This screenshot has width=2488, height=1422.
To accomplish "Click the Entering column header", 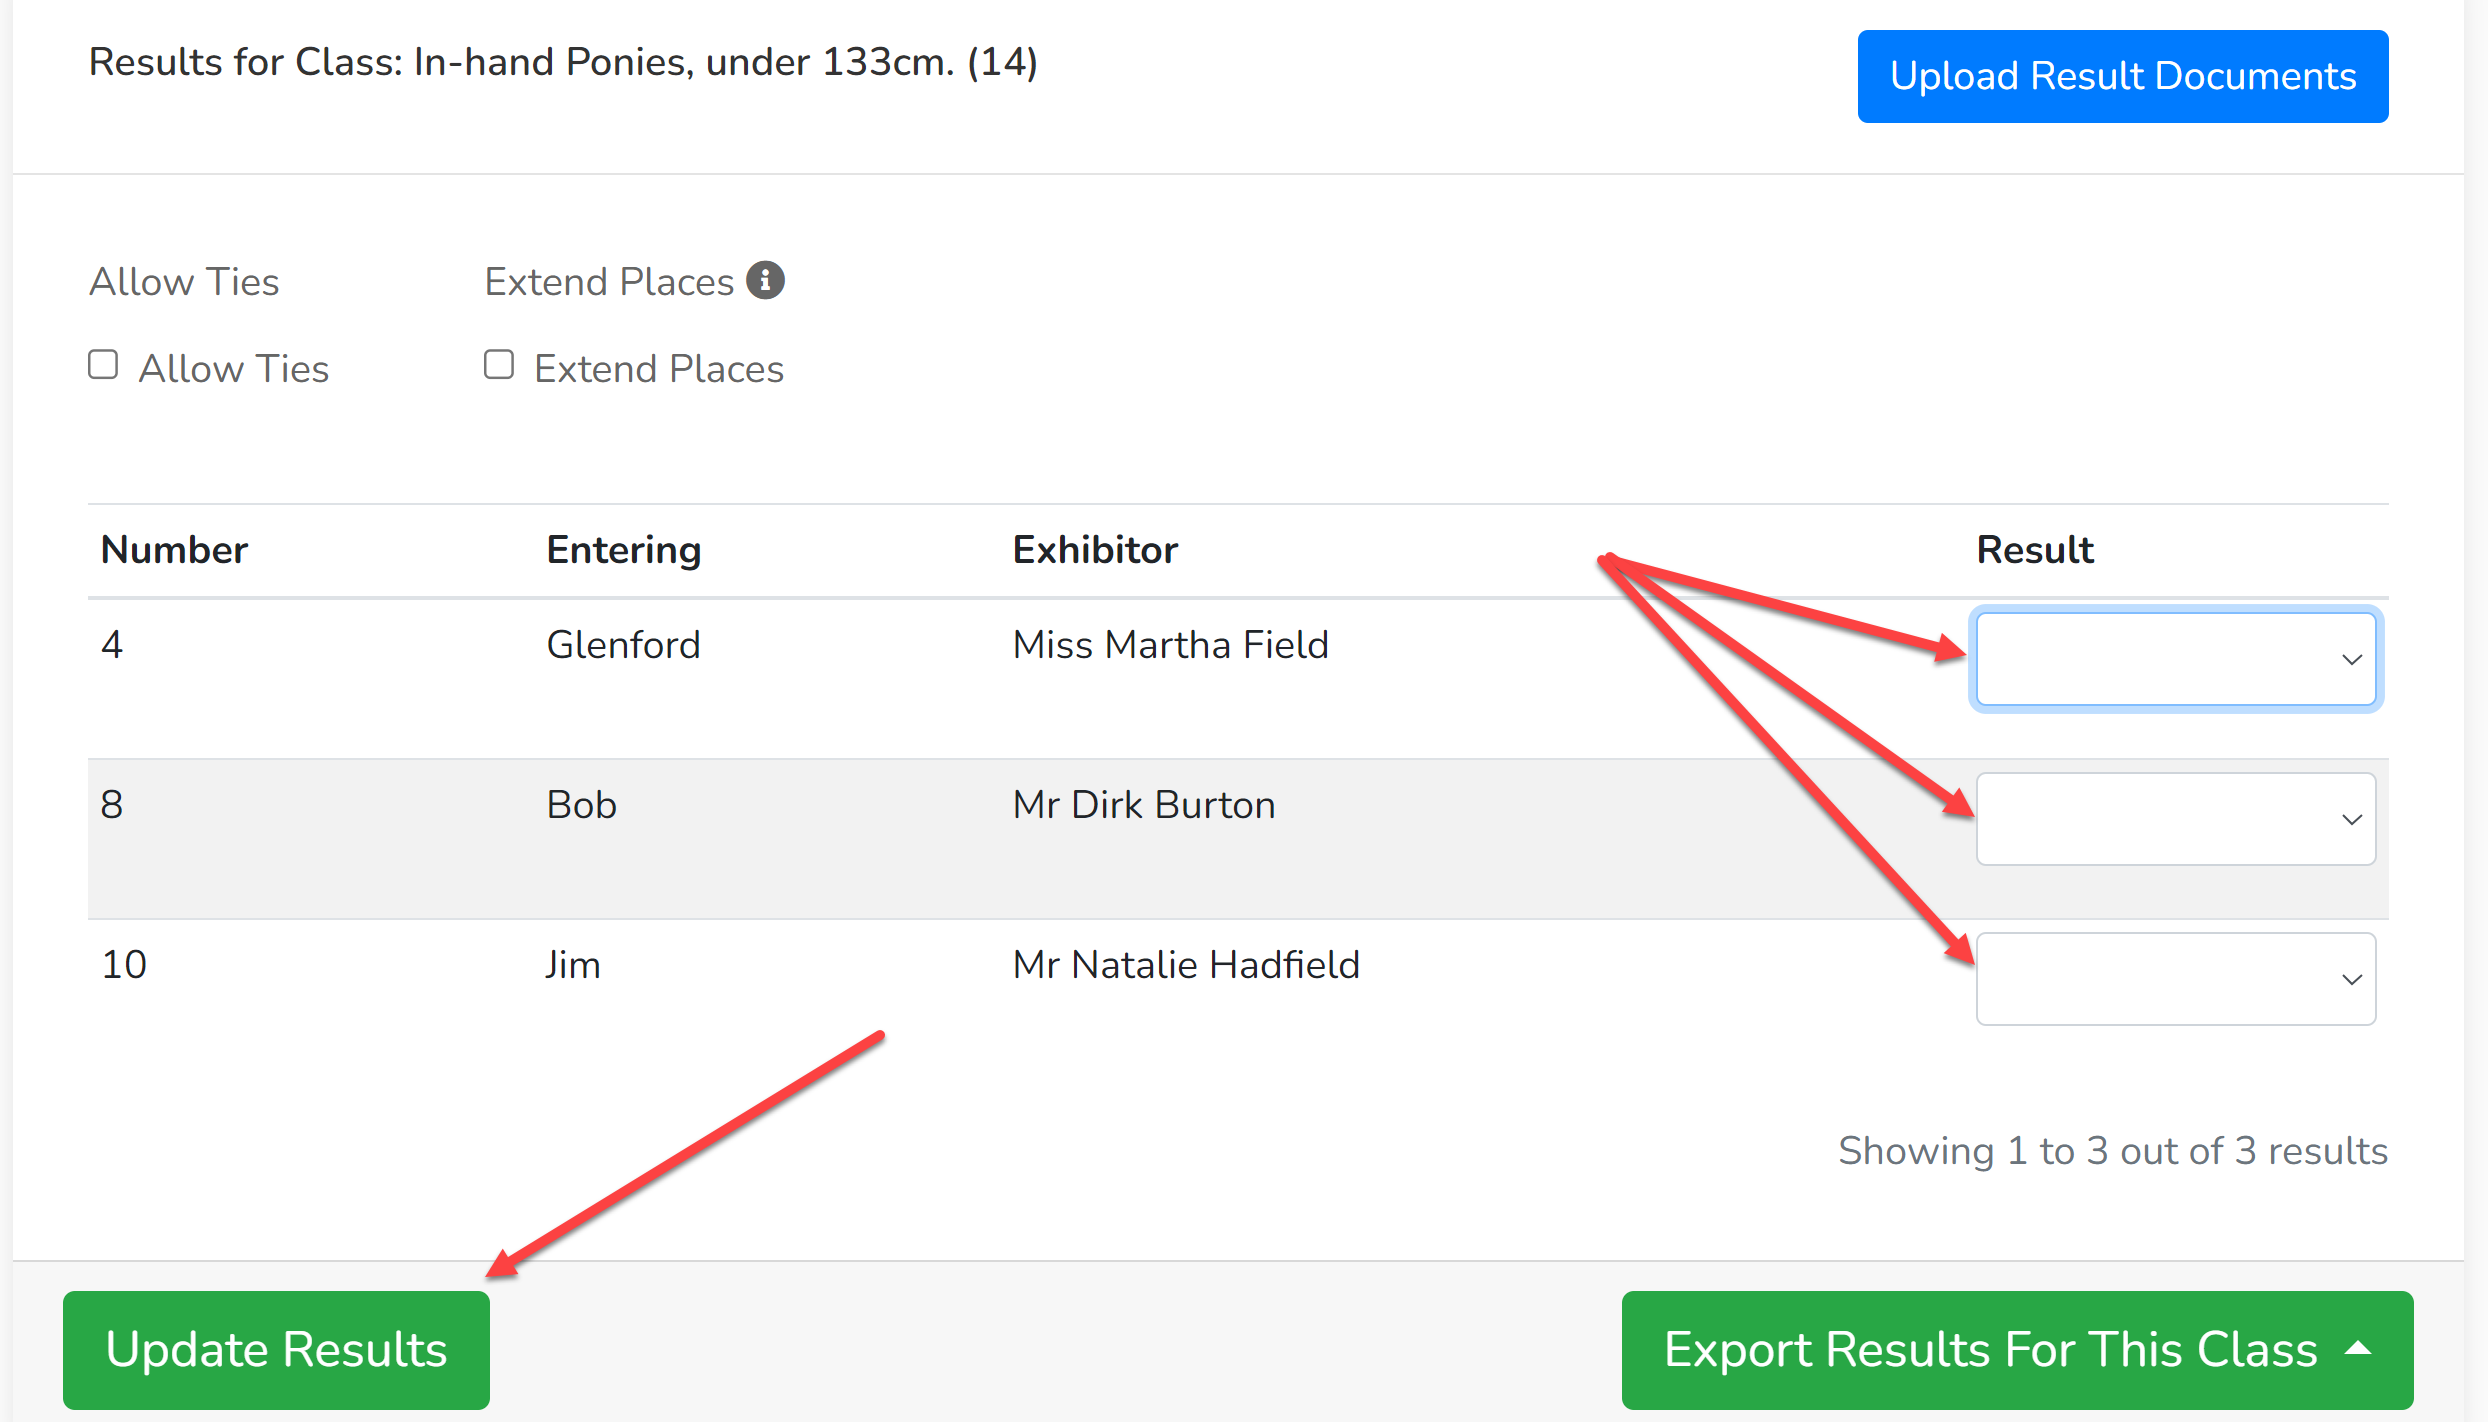I will (624, 551).
